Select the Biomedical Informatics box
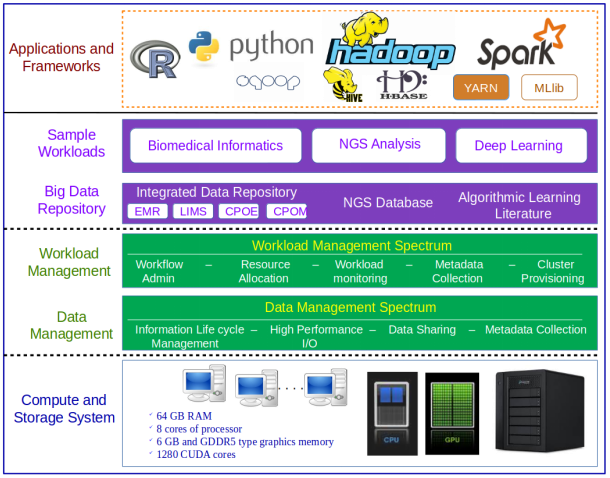This screenshot has width=610, height=478. [216, 145]
